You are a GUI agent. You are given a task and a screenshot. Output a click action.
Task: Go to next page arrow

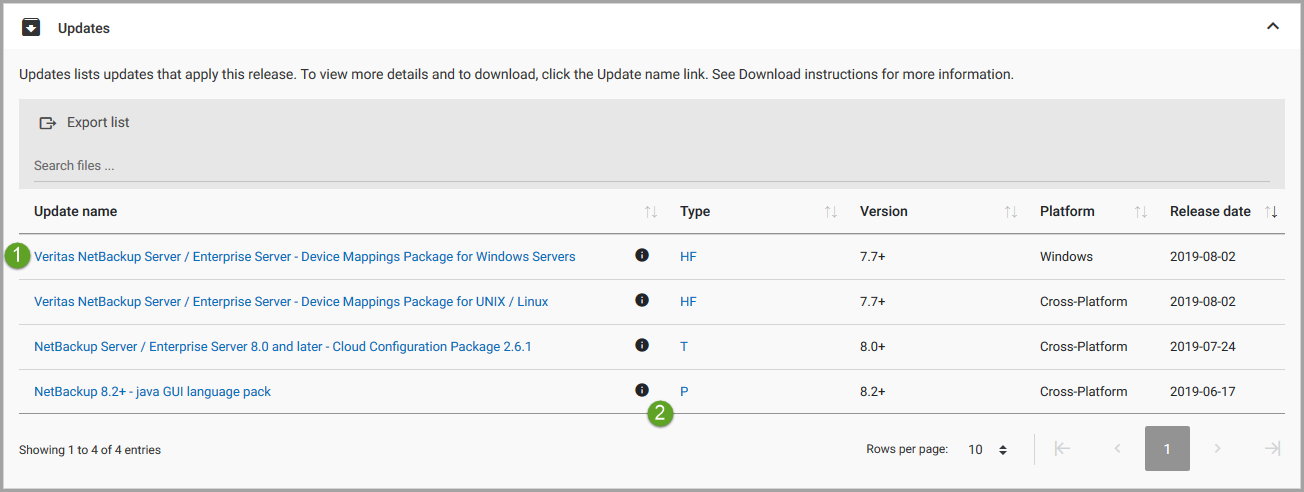(1217, 449)
